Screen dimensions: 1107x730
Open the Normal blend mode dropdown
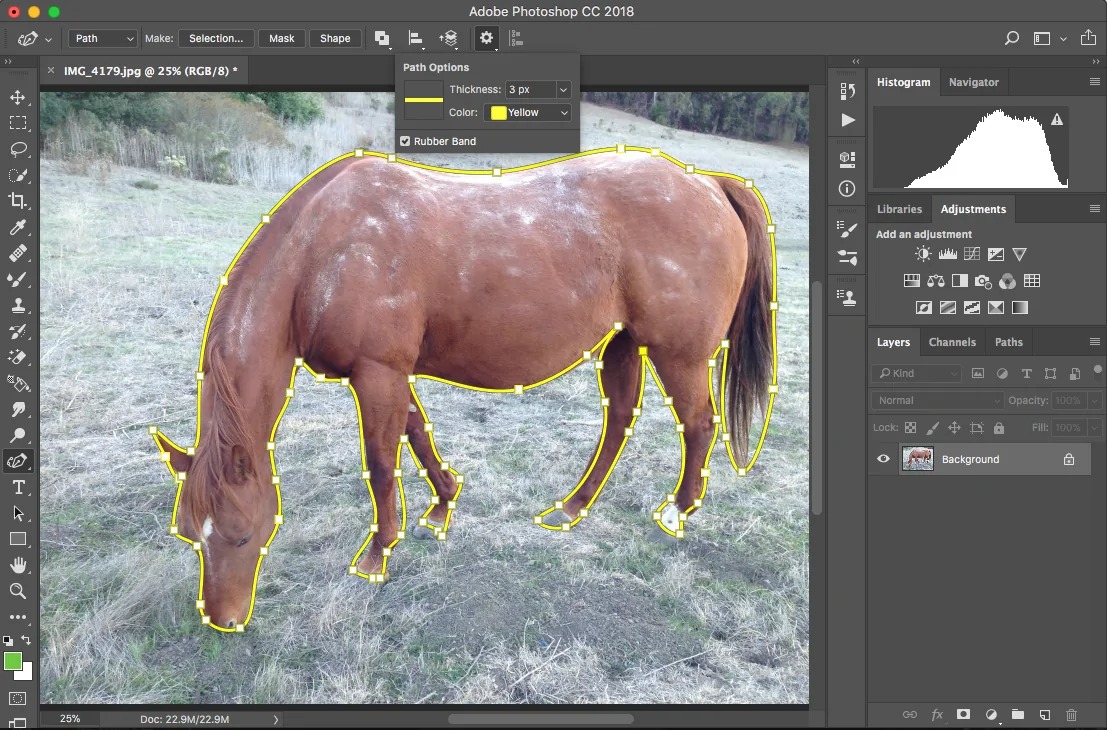(x=936, y=401)
